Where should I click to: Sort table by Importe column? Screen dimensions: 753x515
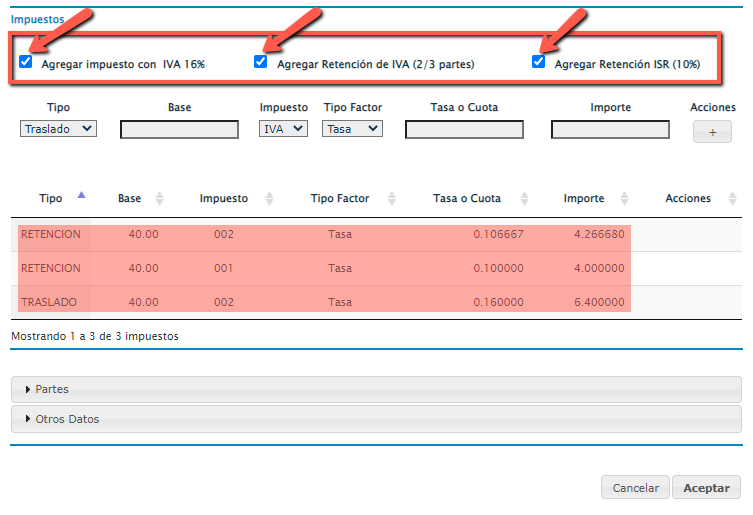(x=625, y=199)
